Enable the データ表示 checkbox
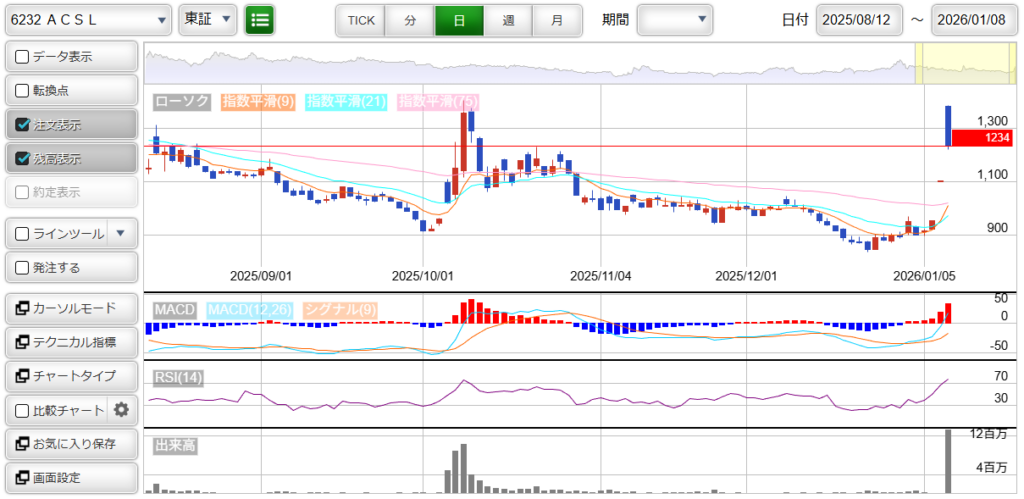 [x=23, y=57]
